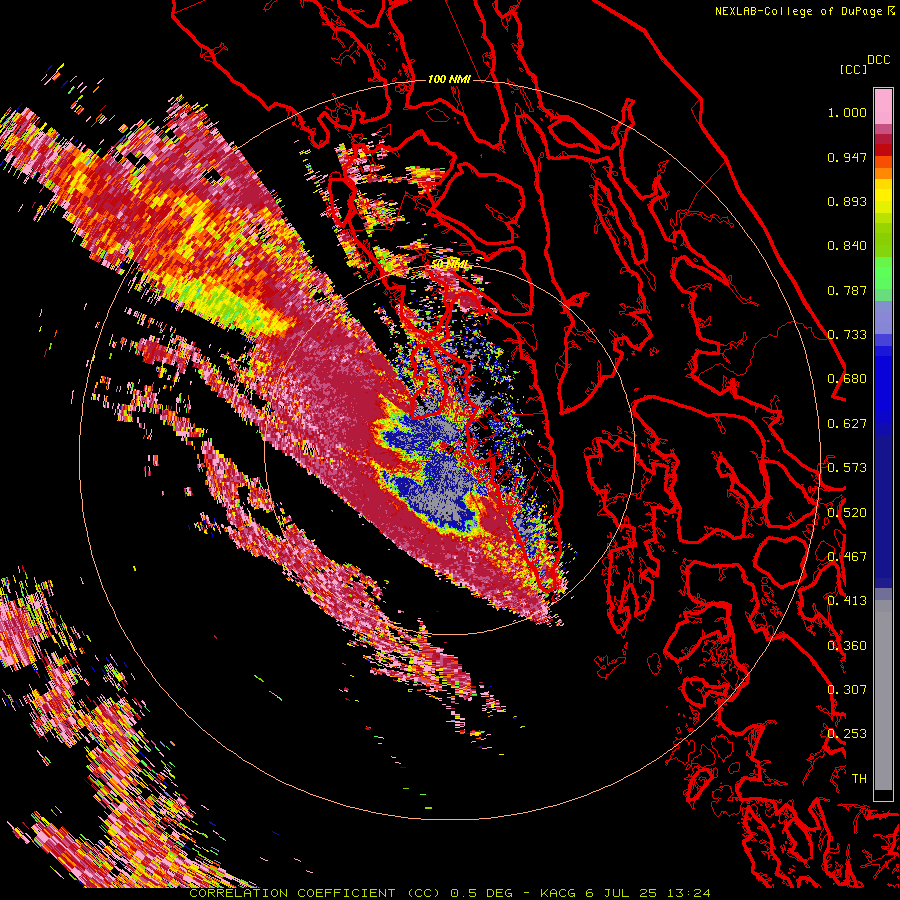Pick the light pink swatch on color bar
The height and width of the screenshot is (900, 900).
[883, 107]
